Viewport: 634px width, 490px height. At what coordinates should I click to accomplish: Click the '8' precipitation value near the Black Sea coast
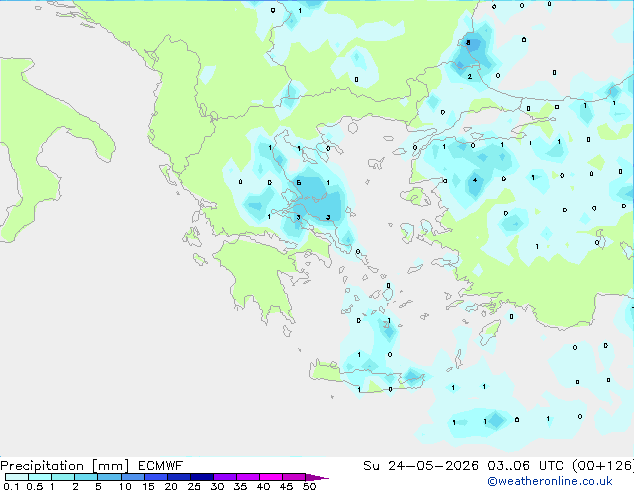click(468, 42)
